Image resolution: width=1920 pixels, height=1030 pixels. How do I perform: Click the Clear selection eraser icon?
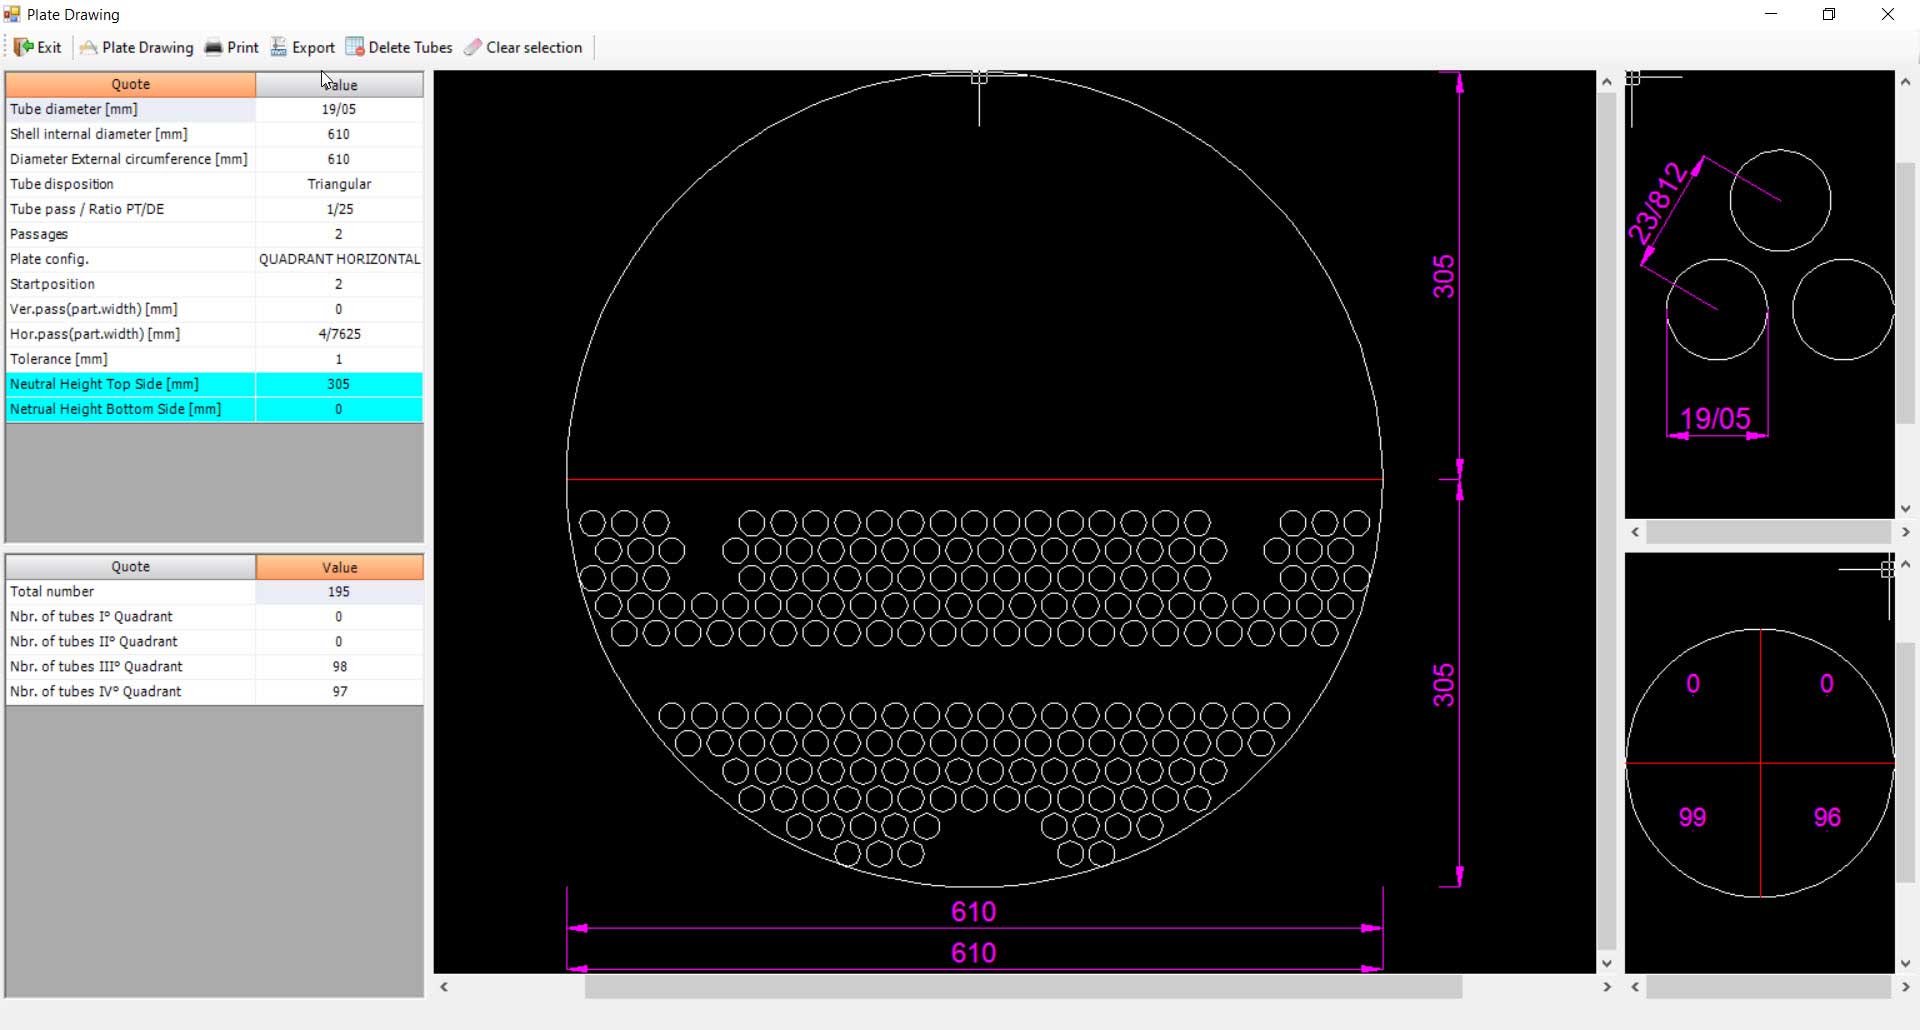click(472, 47)
